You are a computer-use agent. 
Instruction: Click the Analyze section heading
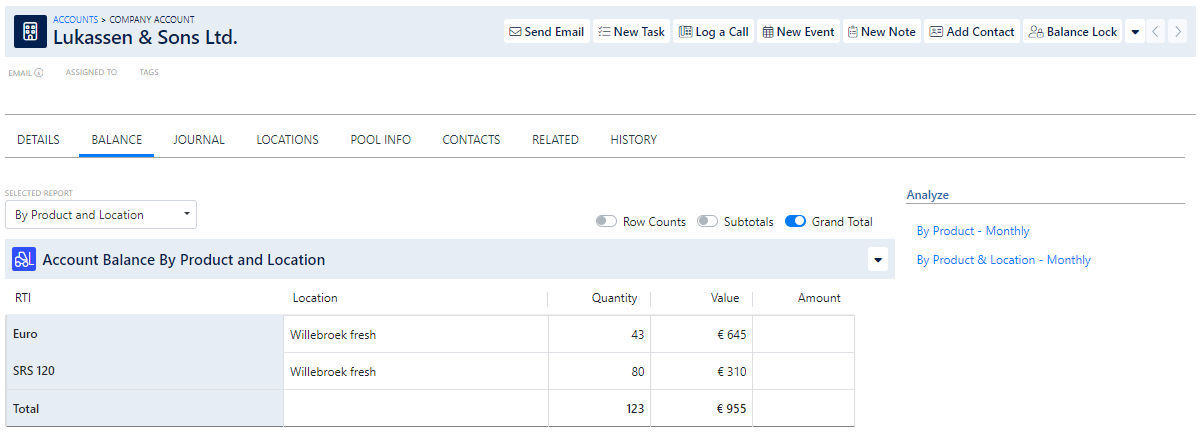tap(928, 195)
